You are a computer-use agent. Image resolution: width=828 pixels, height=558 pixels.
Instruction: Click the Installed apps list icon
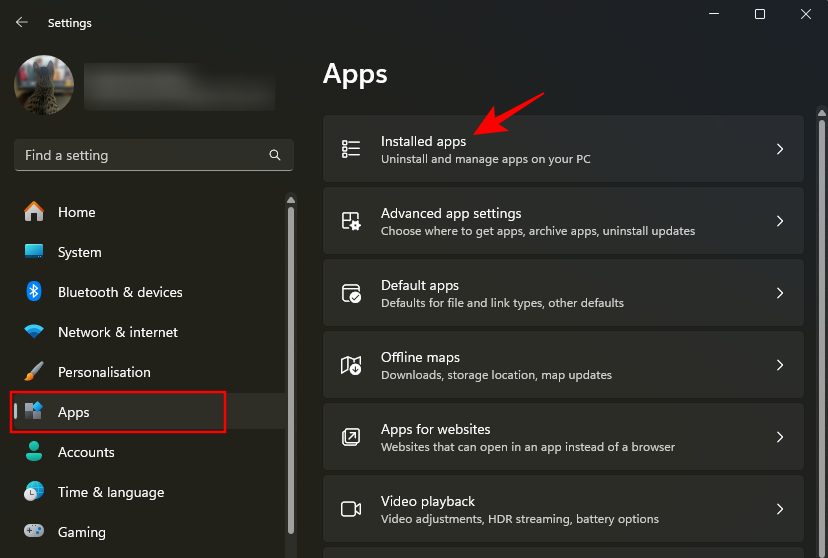tap(351, 149)
